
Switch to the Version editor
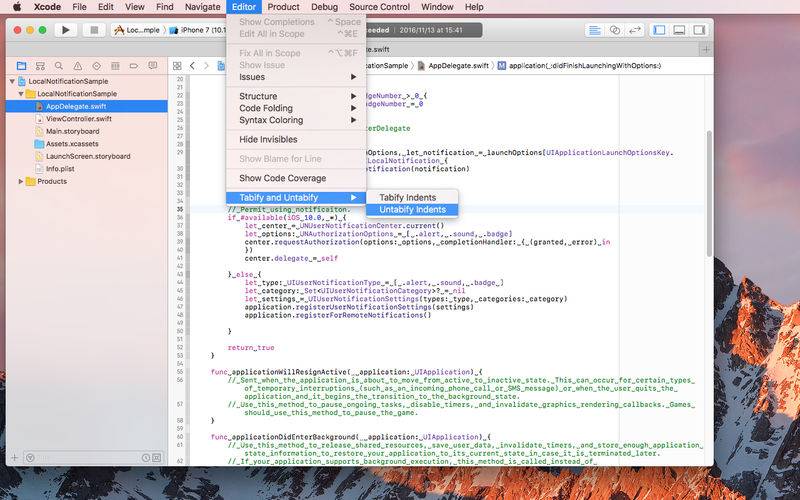pos(634,30)
